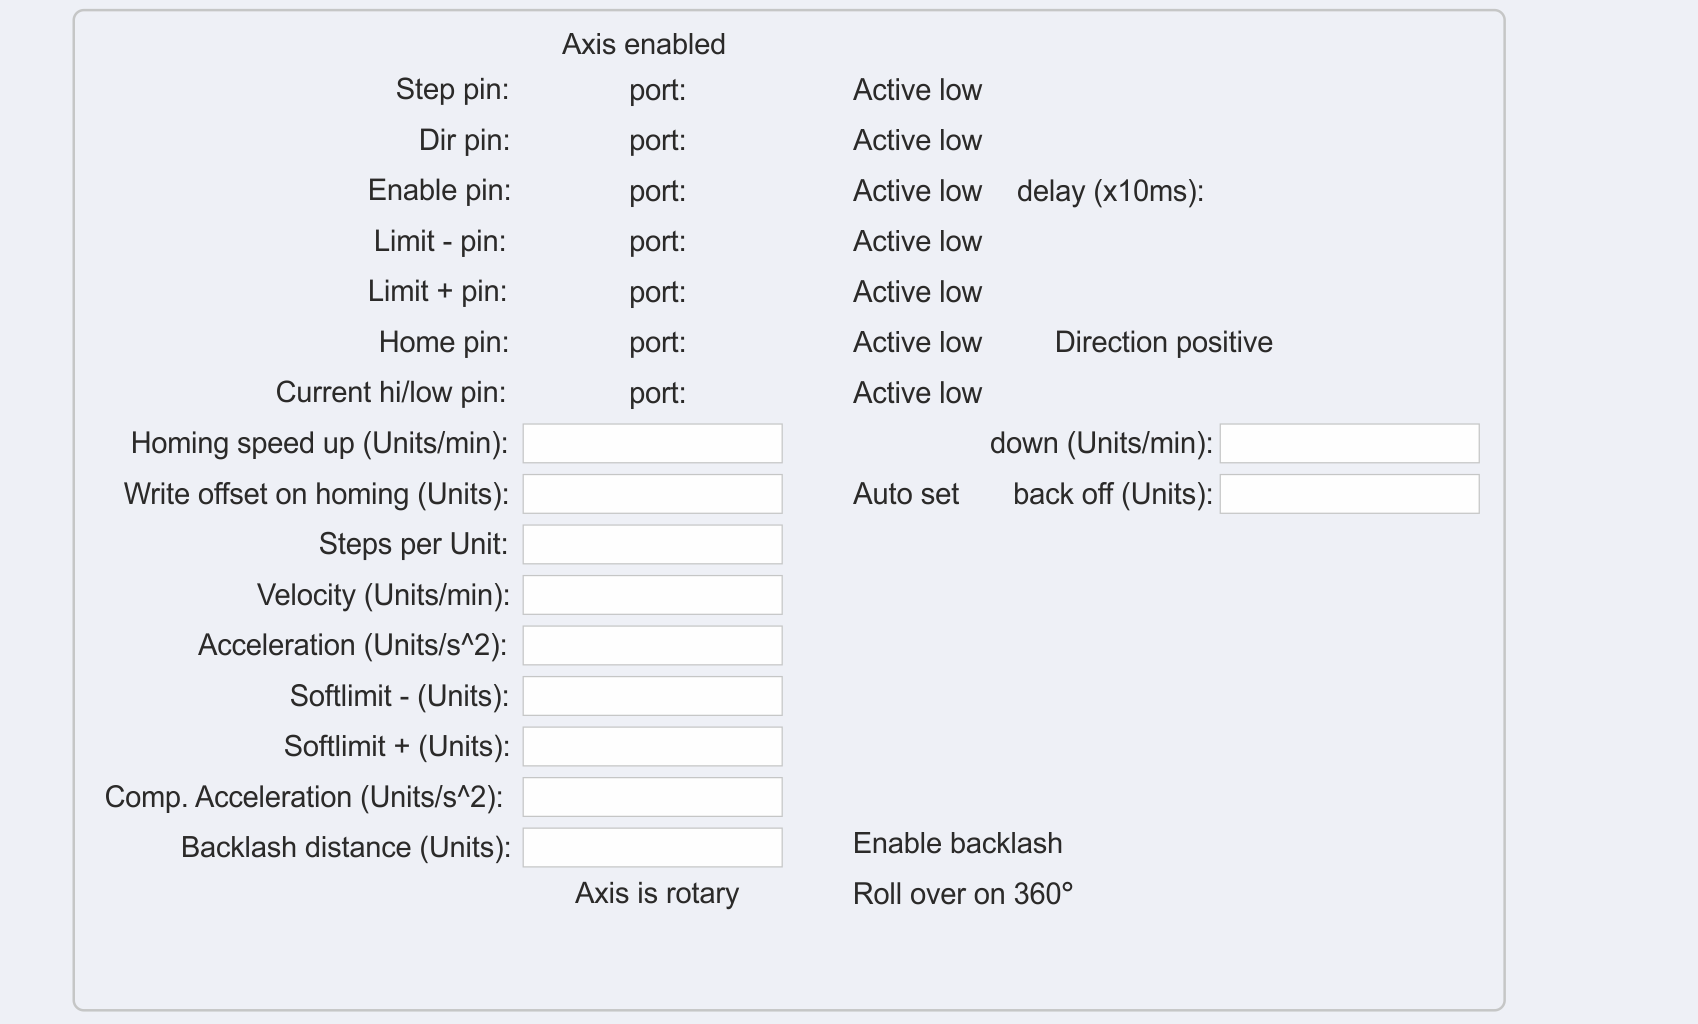Click the Homing speed up input field
This screenshot has height=1024, width=1698.
pos(652,443)
